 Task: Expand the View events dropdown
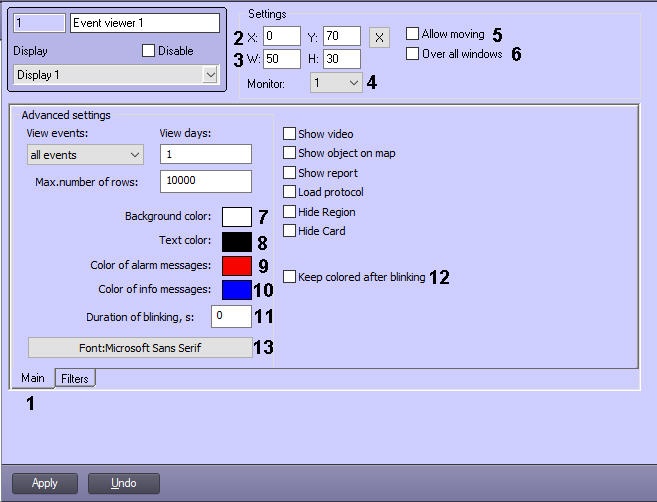click(85, 155)
